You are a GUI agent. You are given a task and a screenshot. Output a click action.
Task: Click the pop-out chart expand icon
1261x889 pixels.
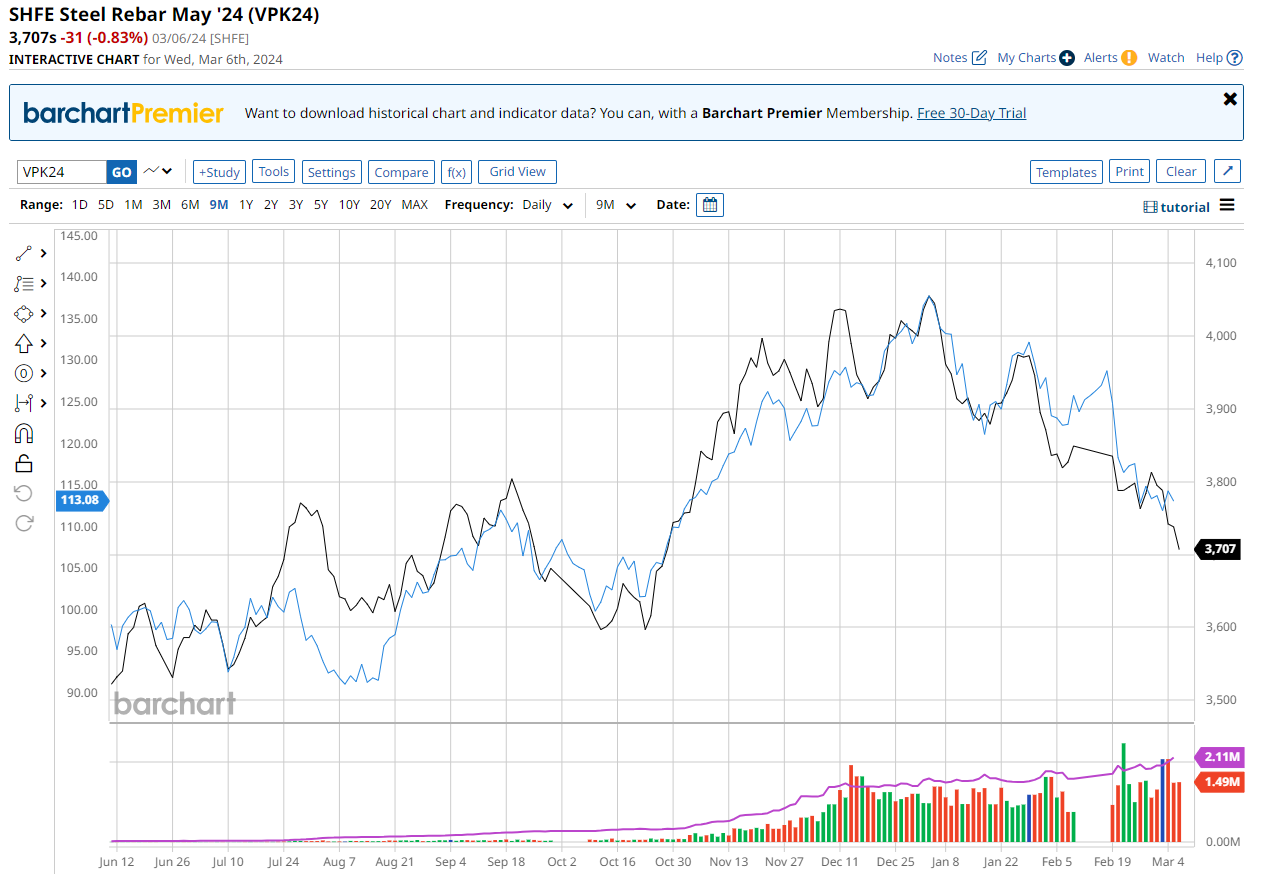(x=1227, y=171)
